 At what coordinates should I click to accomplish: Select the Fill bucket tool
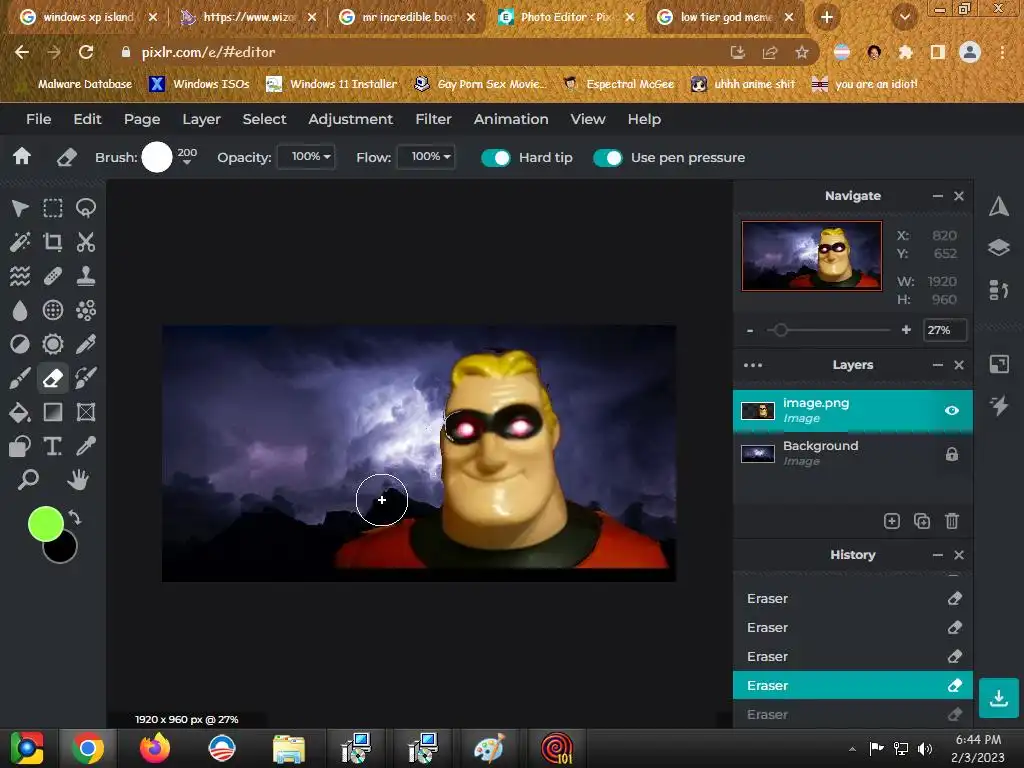[20, 412]
